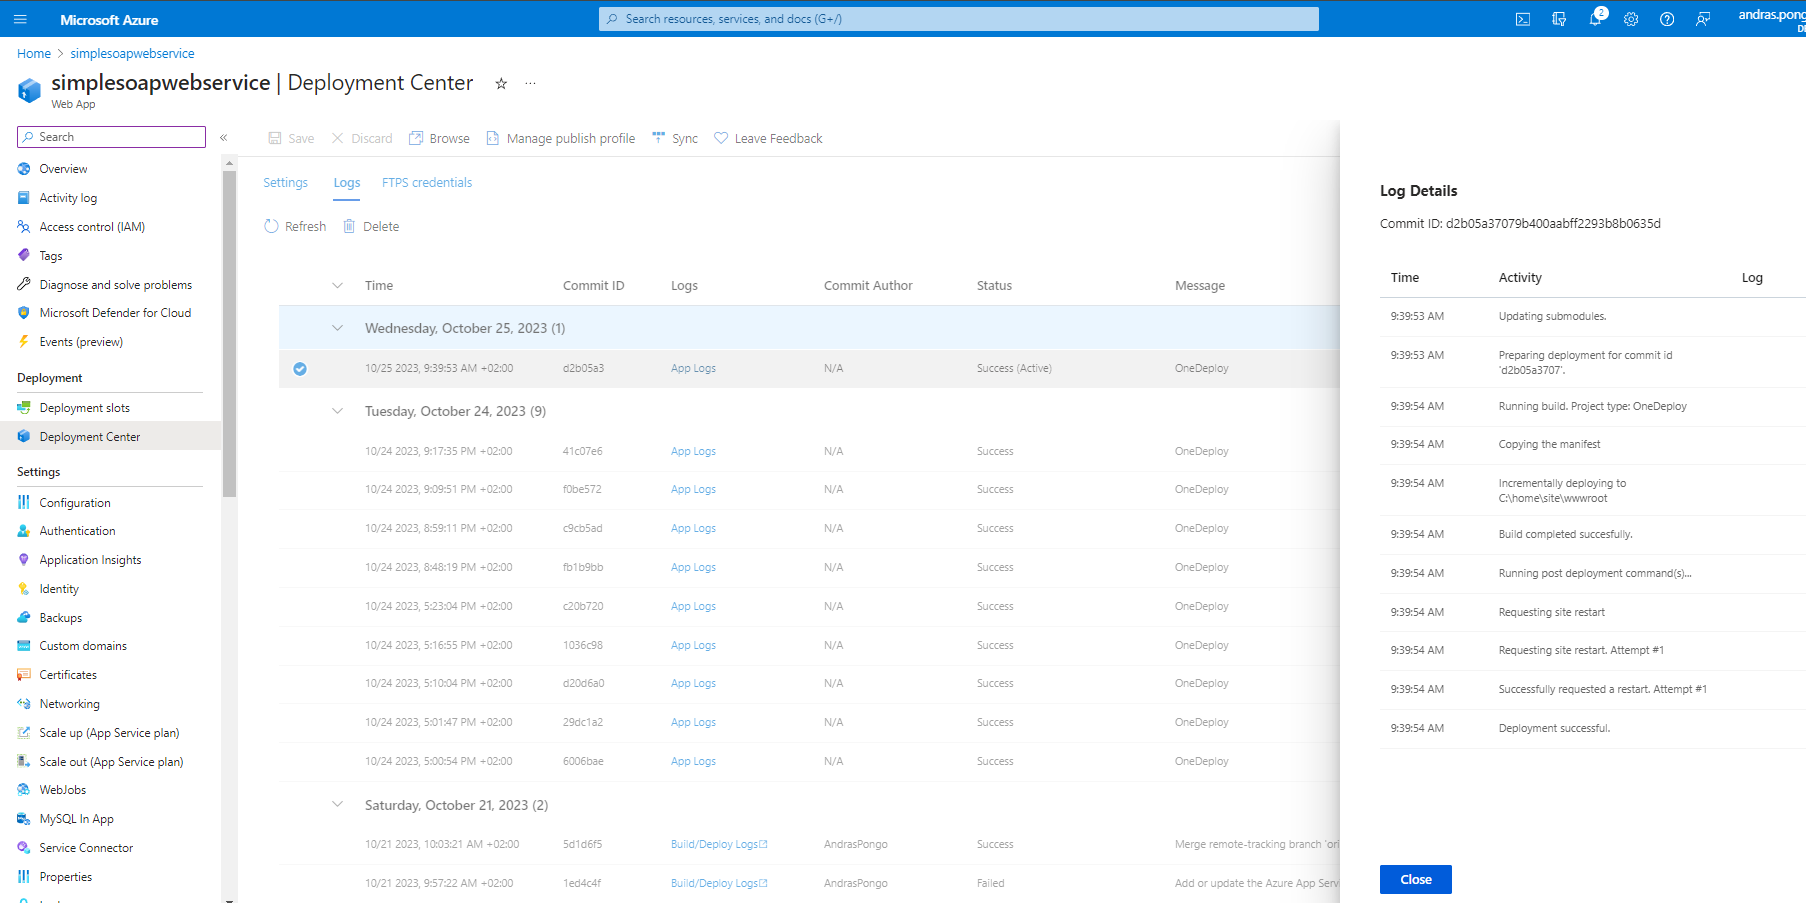This screenshot has width=1806, height=903.
Task: Toggle all groups chevron in table header
Action: (337, 286)
